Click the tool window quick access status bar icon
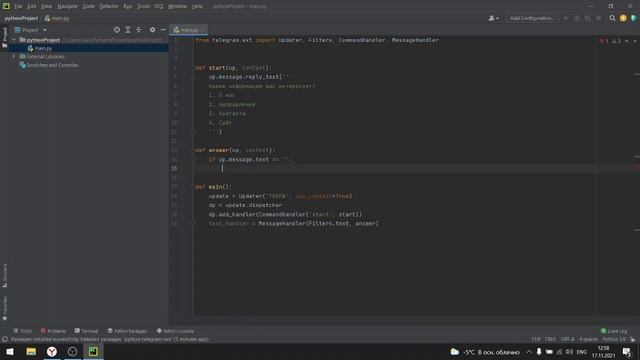 5,339
